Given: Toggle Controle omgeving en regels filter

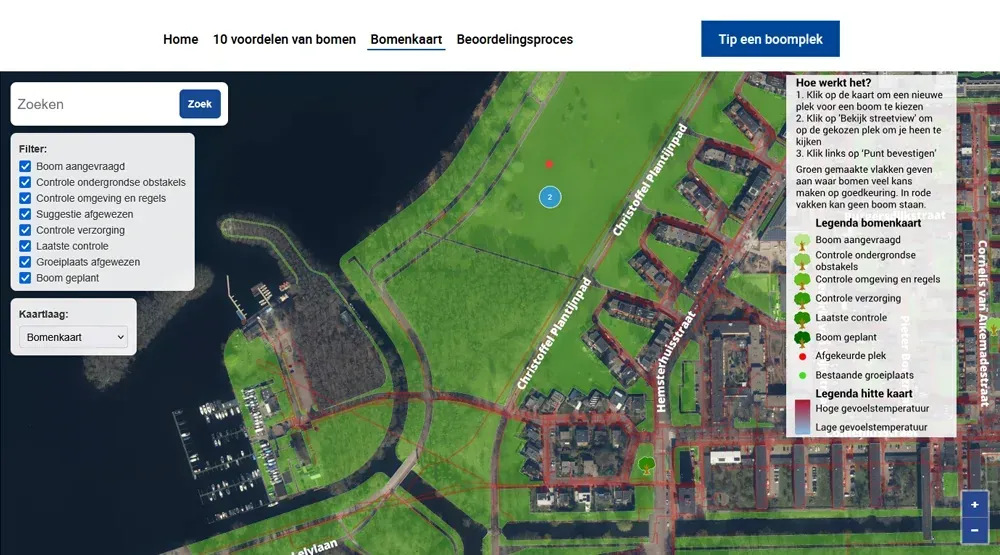Looking at the screenshot, I should 25,198.
